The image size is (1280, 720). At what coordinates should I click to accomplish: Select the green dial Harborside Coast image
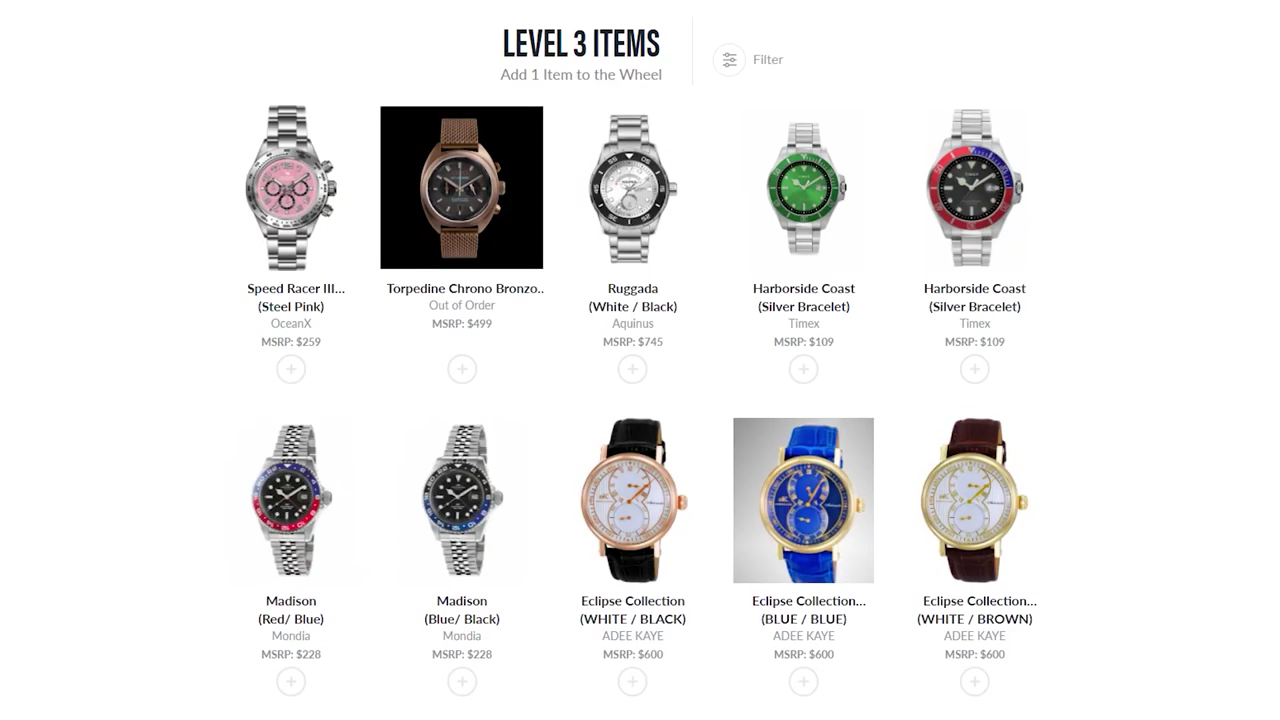point(803,188)
